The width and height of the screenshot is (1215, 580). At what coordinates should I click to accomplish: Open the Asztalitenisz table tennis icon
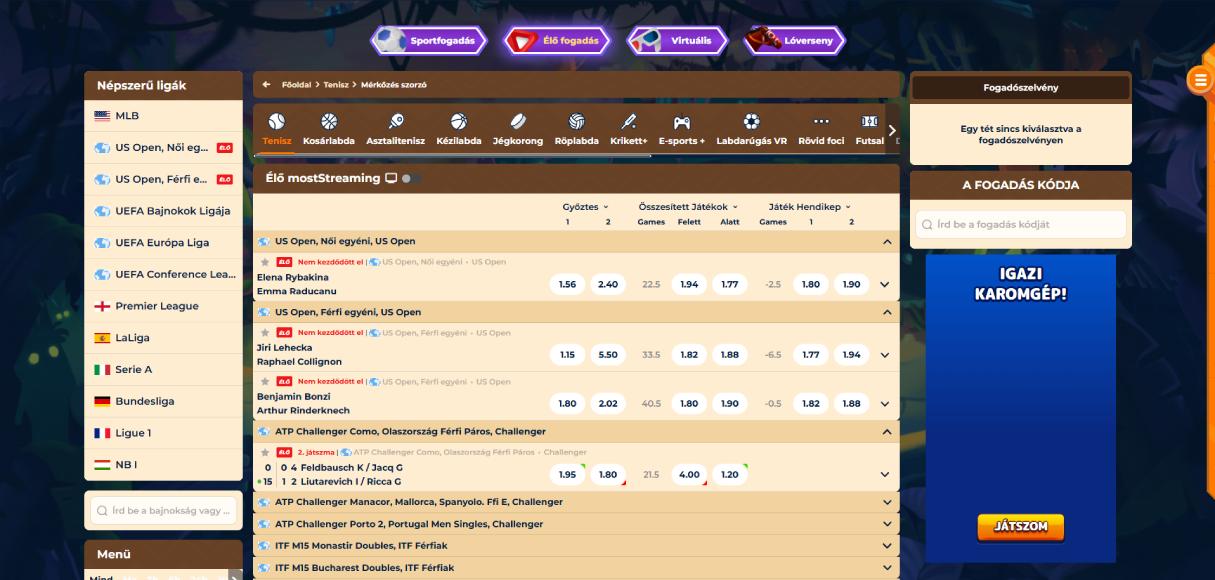click(395, 121)
